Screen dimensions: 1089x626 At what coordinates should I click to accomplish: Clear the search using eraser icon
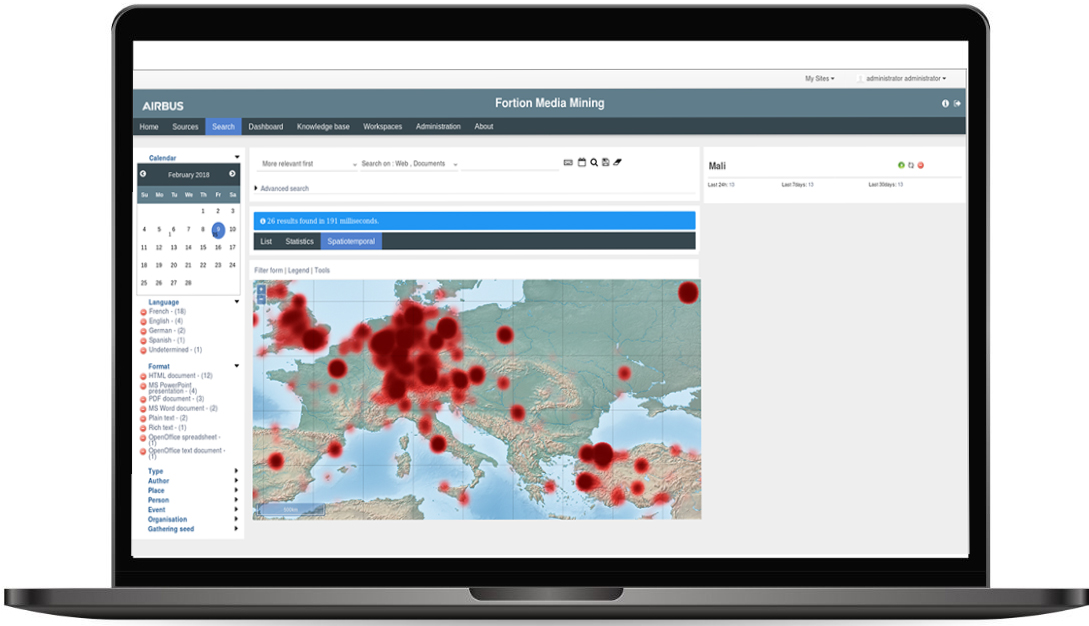618,162
